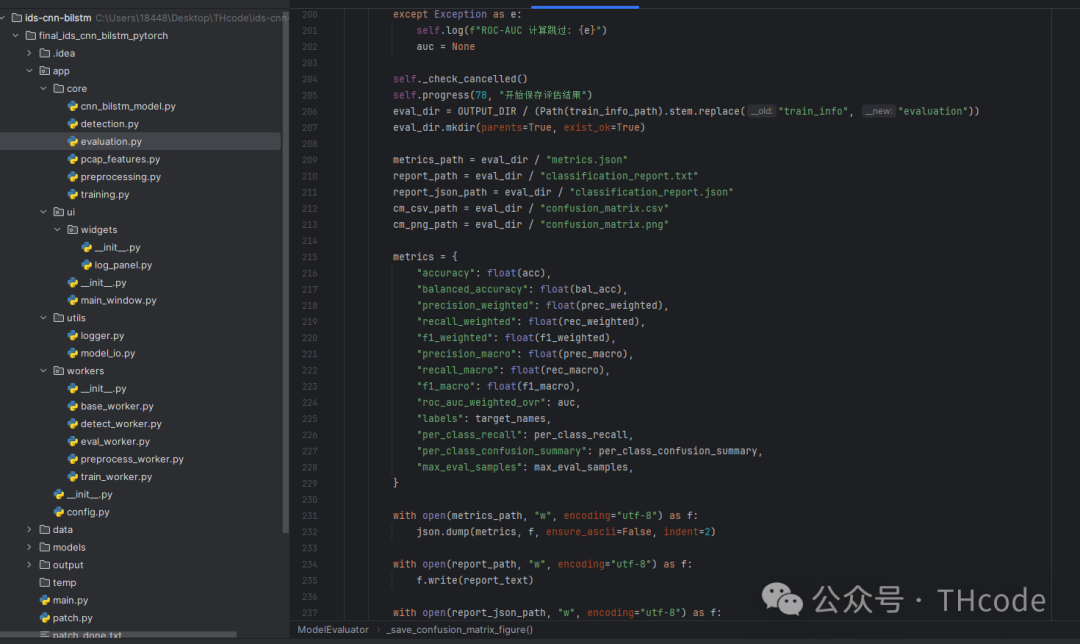Select __init__.py under widgets folder
Viewport: 1080px width, 644px height.
point(117,247)
